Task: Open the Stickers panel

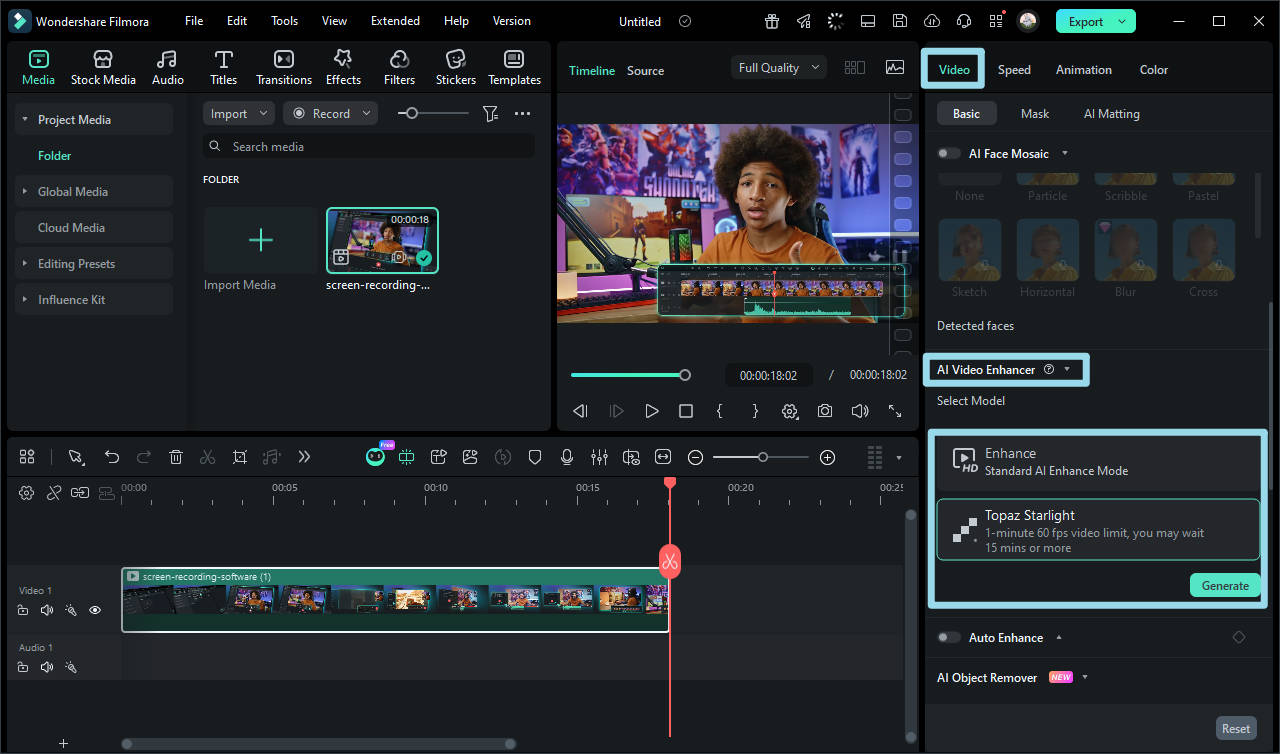Action: 455,66
